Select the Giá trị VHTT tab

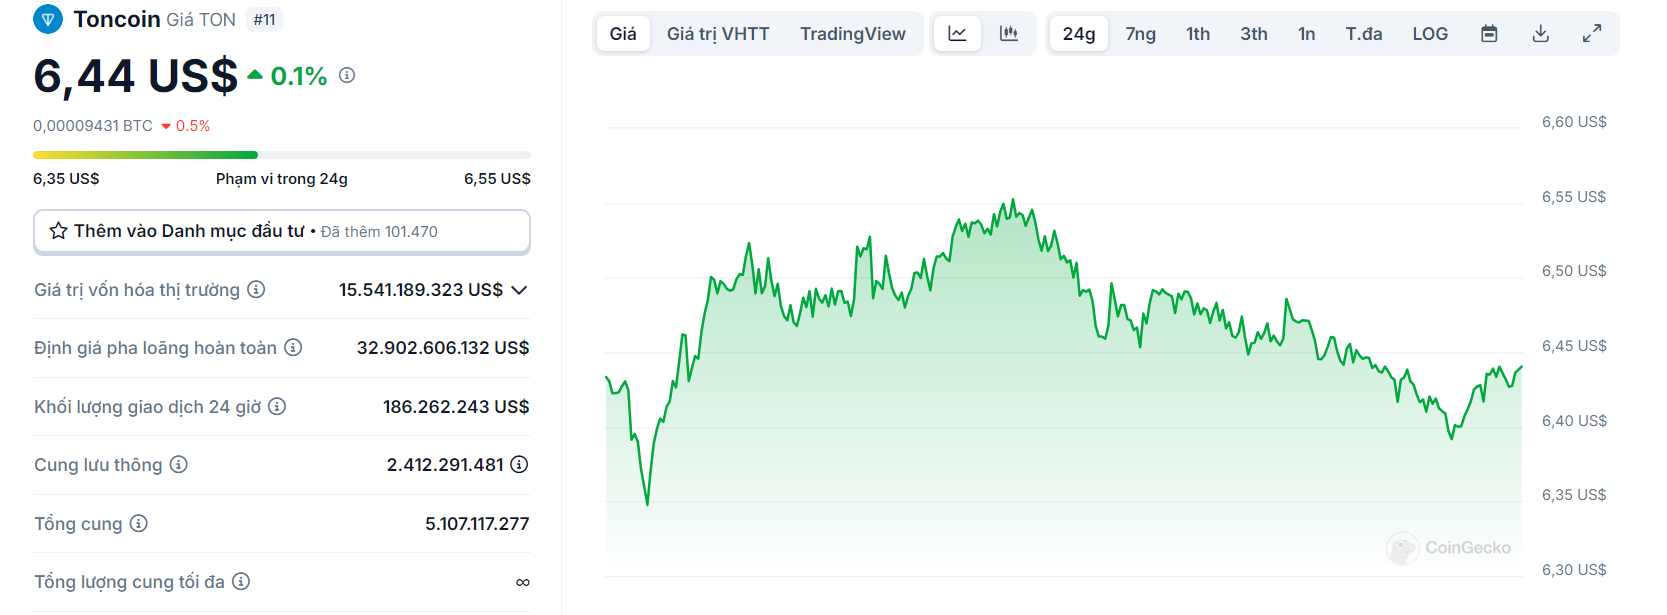(718, 34)
